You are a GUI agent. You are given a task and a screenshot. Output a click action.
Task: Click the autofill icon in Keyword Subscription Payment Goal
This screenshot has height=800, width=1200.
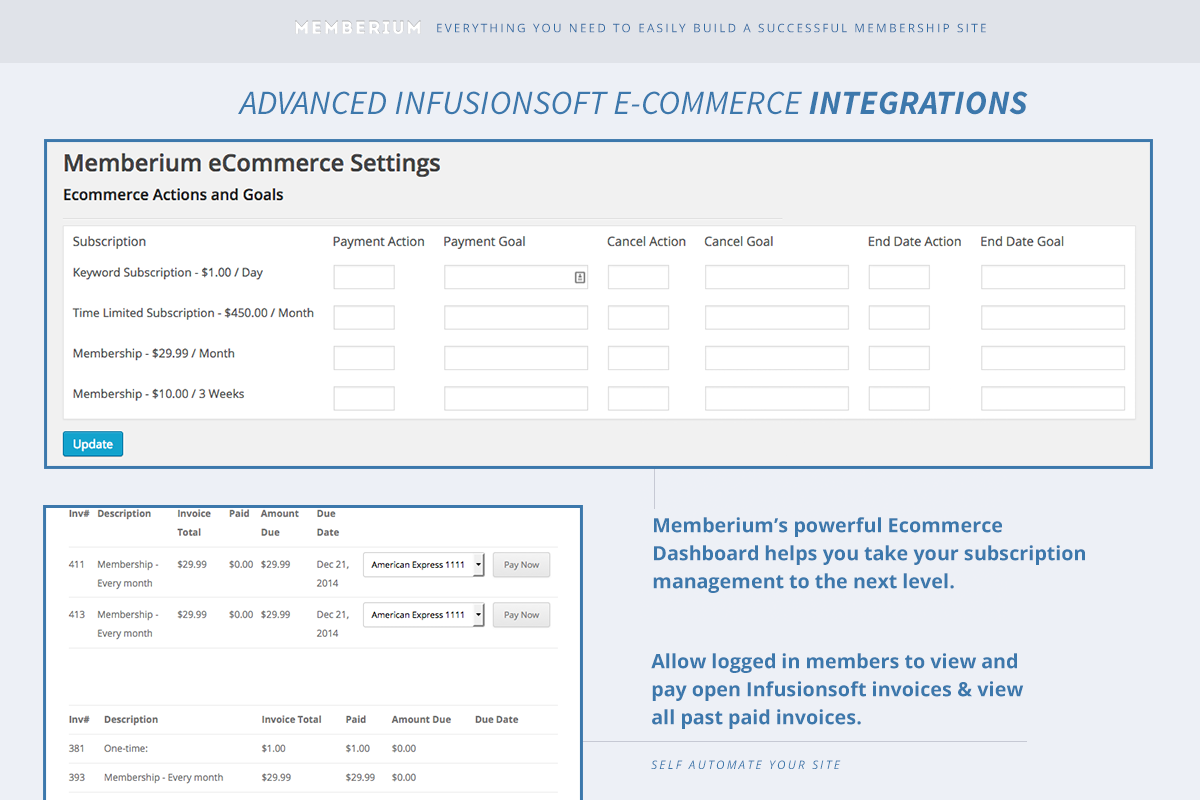pos(580,277)
